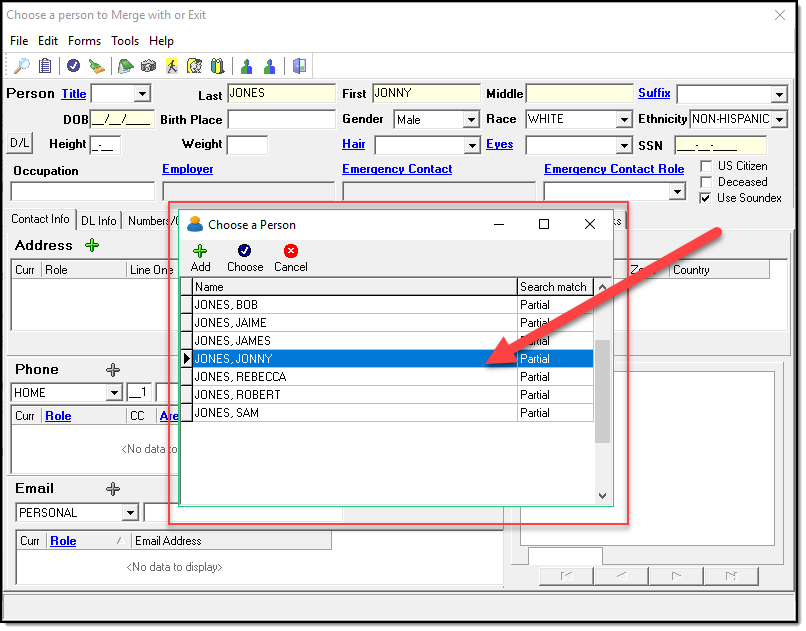Enable the US Citizen checkbox
The height and width of the screenshot is (631, 806).
(x=706, y=166)
